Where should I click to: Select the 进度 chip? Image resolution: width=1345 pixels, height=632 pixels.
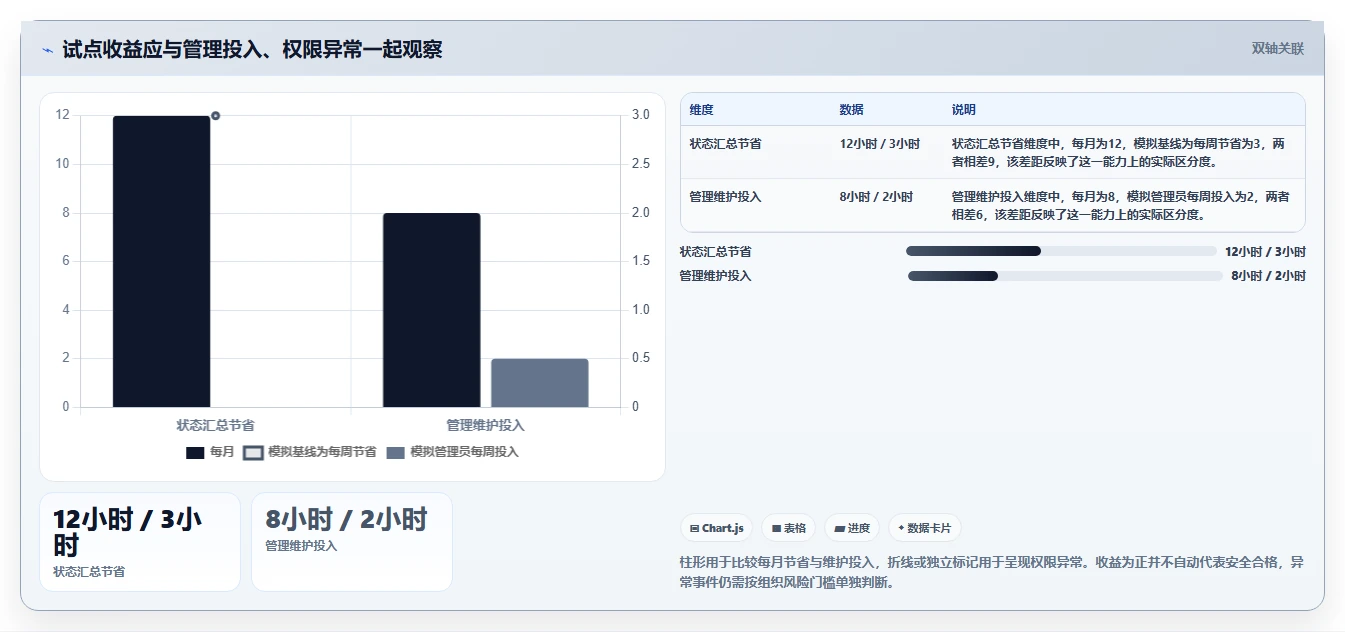(x=852, y=528)
